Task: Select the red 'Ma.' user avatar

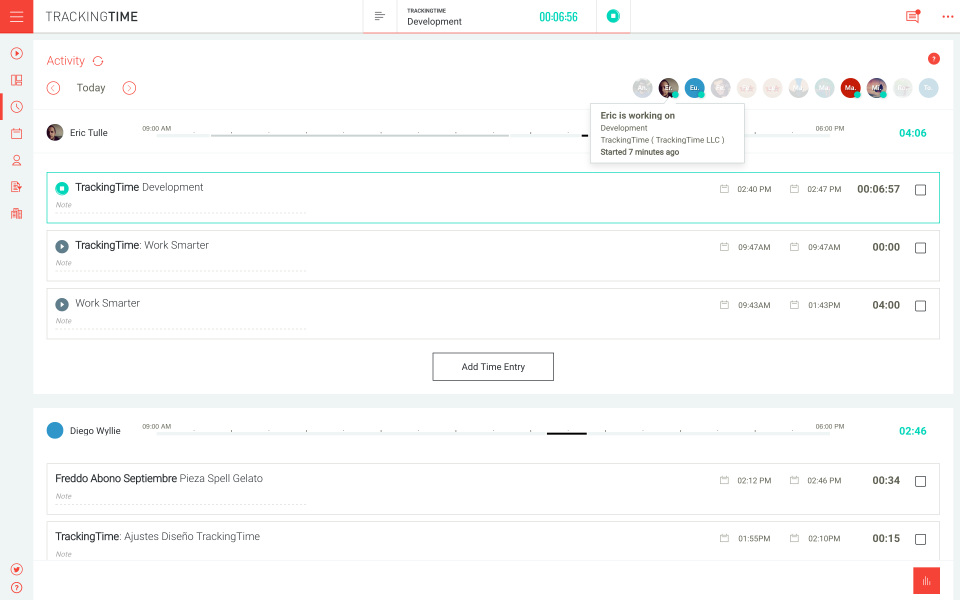Action: [850, 88]
